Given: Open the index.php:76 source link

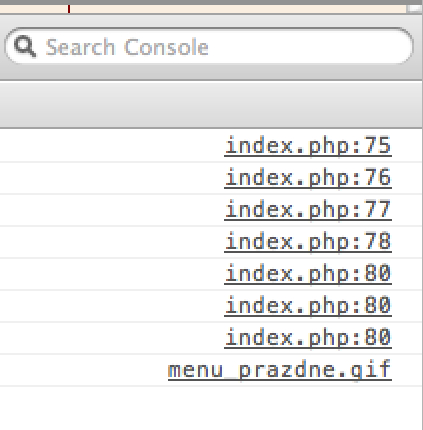Looking at the screenshot, I should pos(308,178).
